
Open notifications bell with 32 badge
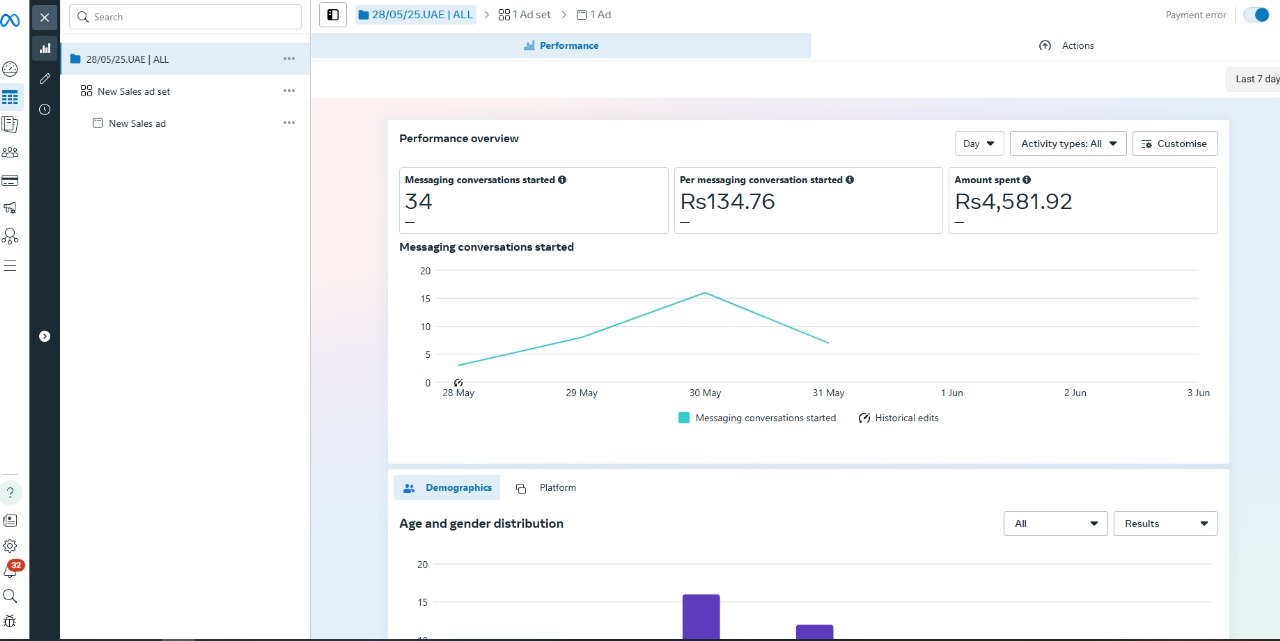[x=11, y=570]
